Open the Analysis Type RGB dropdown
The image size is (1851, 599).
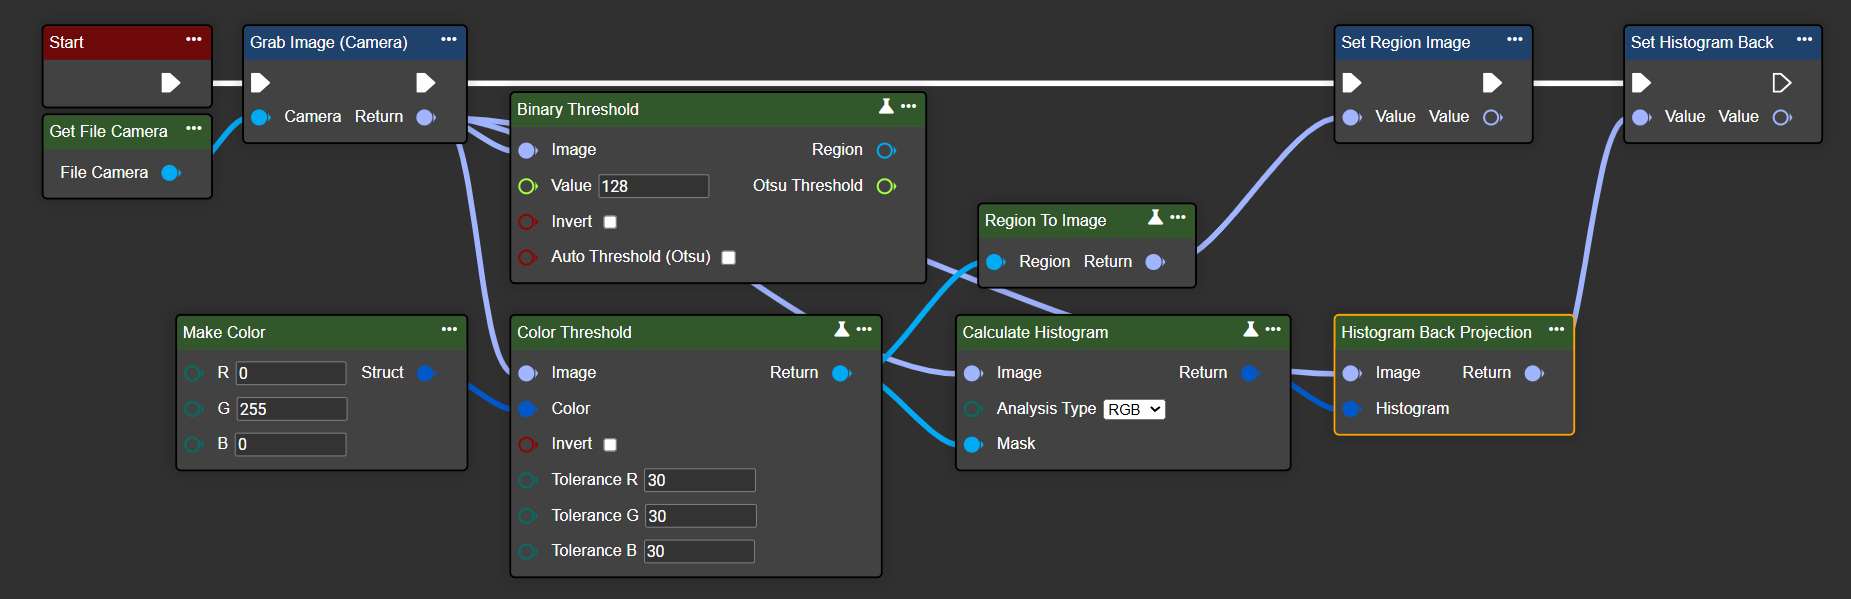pos(1134,409)
